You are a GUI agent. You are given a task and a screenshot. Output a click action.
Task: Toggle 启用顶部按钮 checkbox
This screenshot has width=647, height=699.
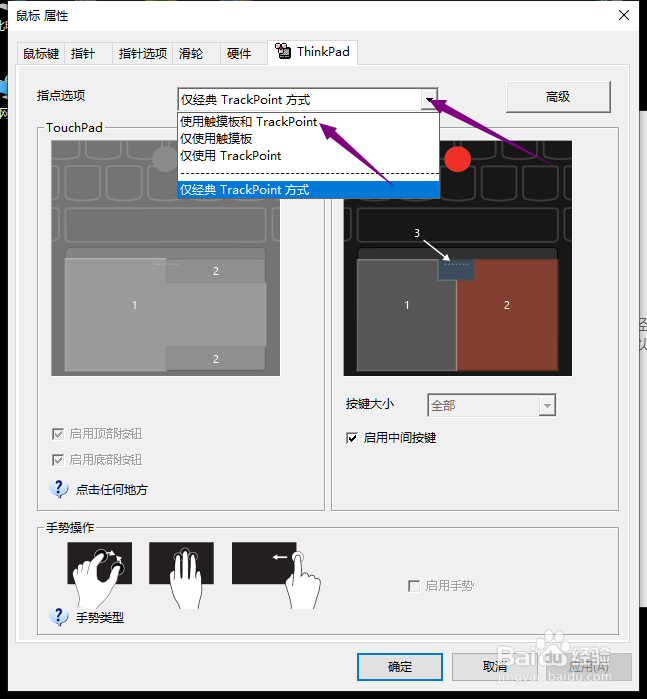click(x=58, y=434)
